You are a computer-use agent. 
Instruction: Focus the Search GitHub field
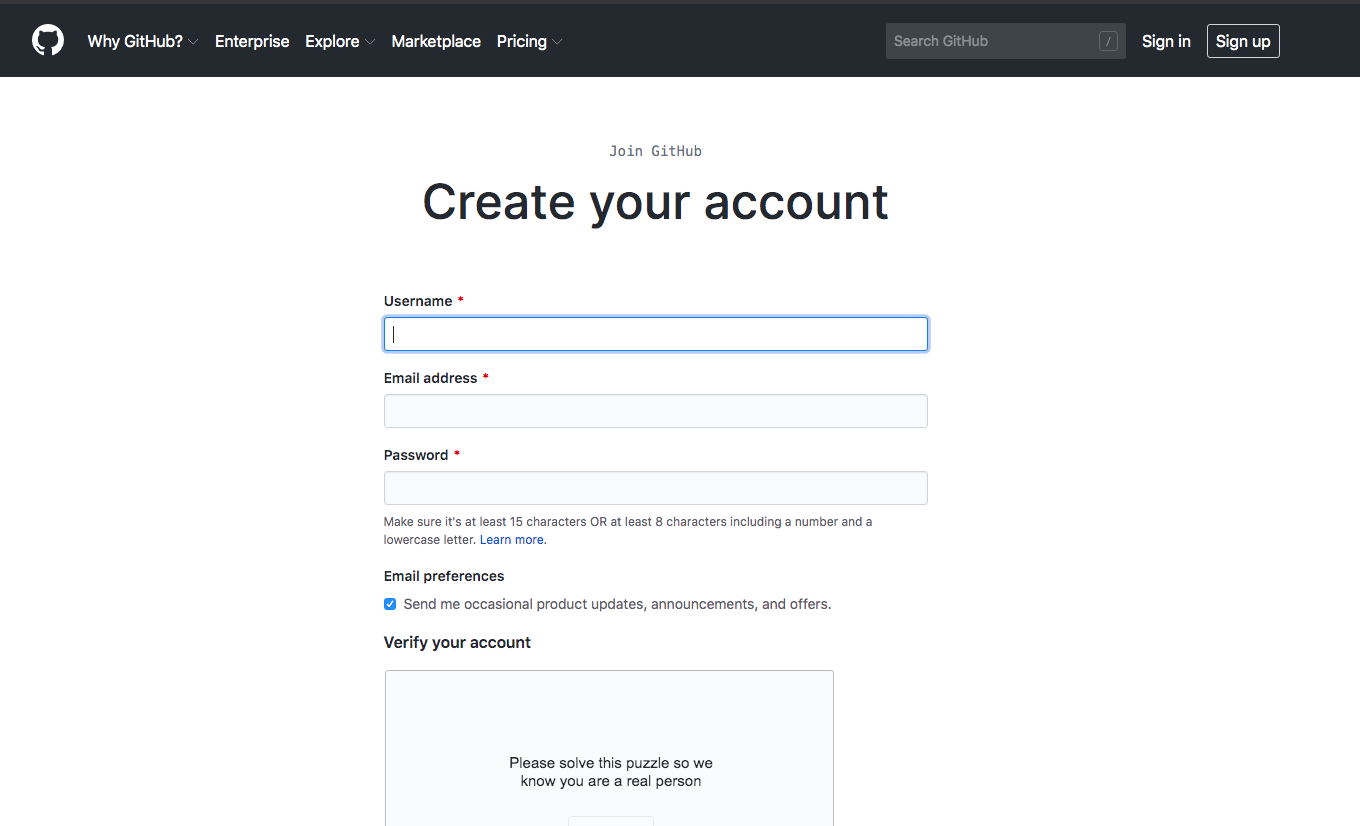pyautogui.click(x=1005, y=41)
